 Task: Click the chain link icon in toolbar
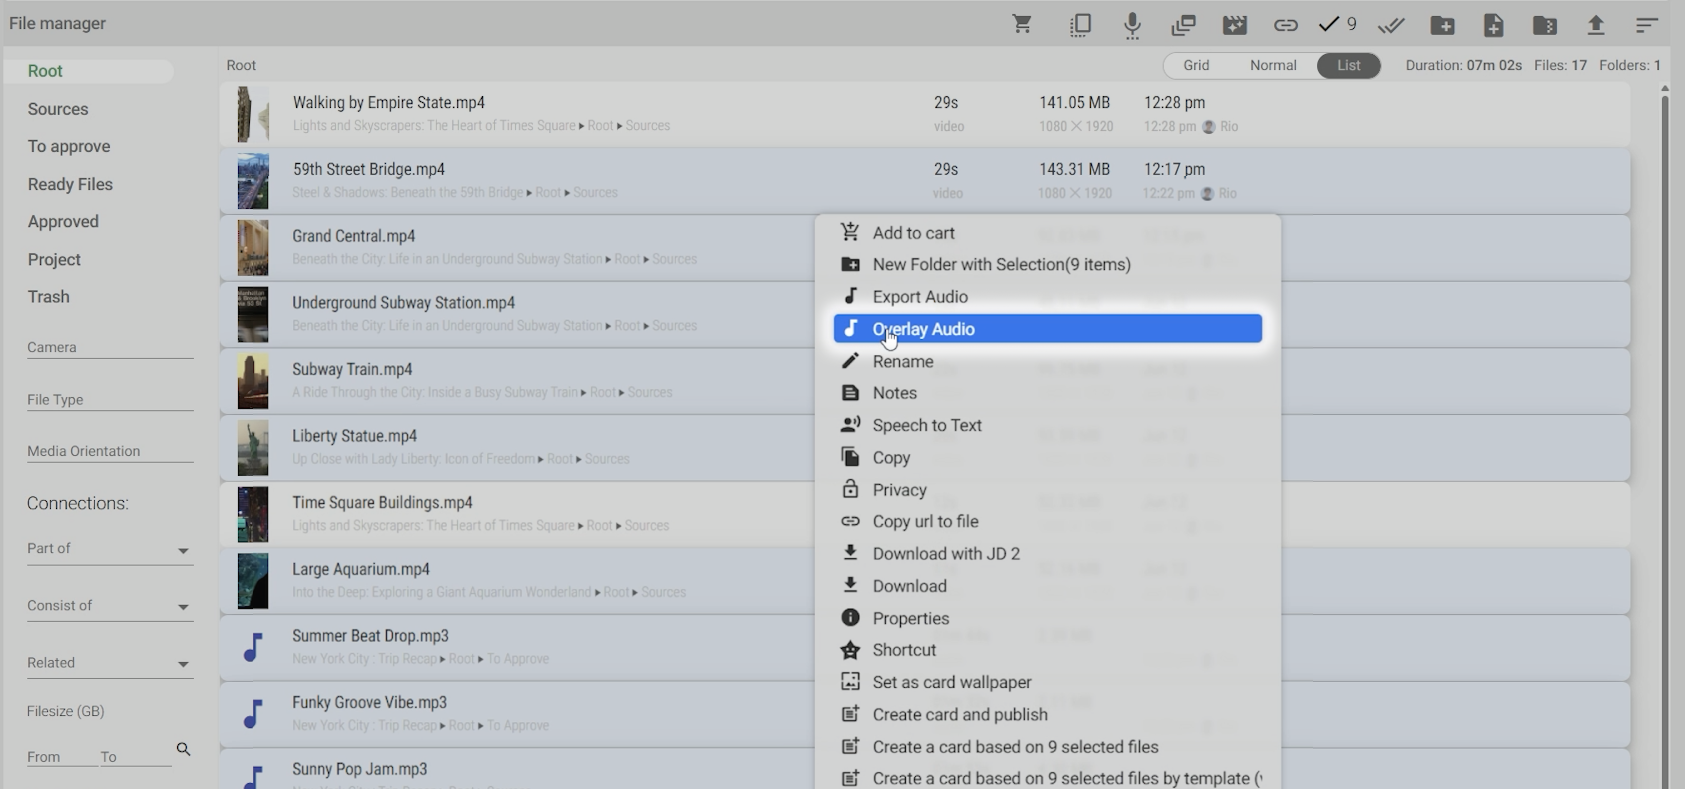tap(1286, 25)
